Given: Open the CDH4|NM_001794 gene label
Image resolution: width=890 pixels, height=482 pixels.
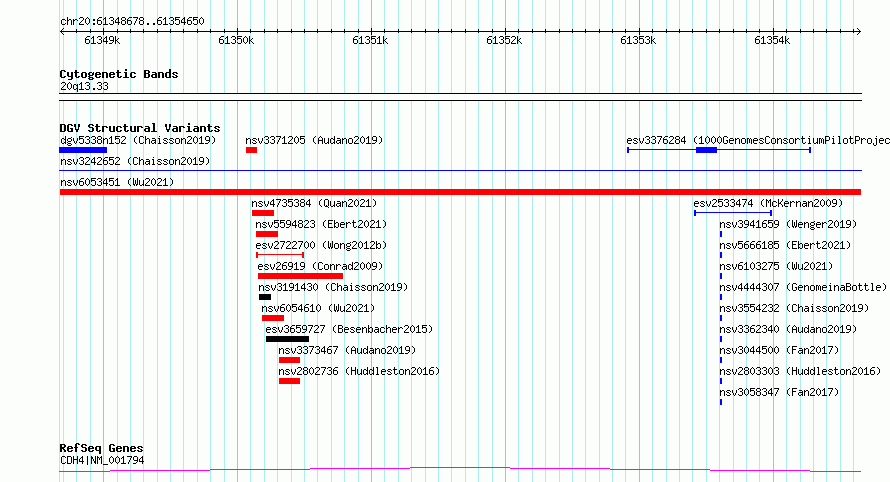Looking at the screenshot, I should tap(102, 460).
